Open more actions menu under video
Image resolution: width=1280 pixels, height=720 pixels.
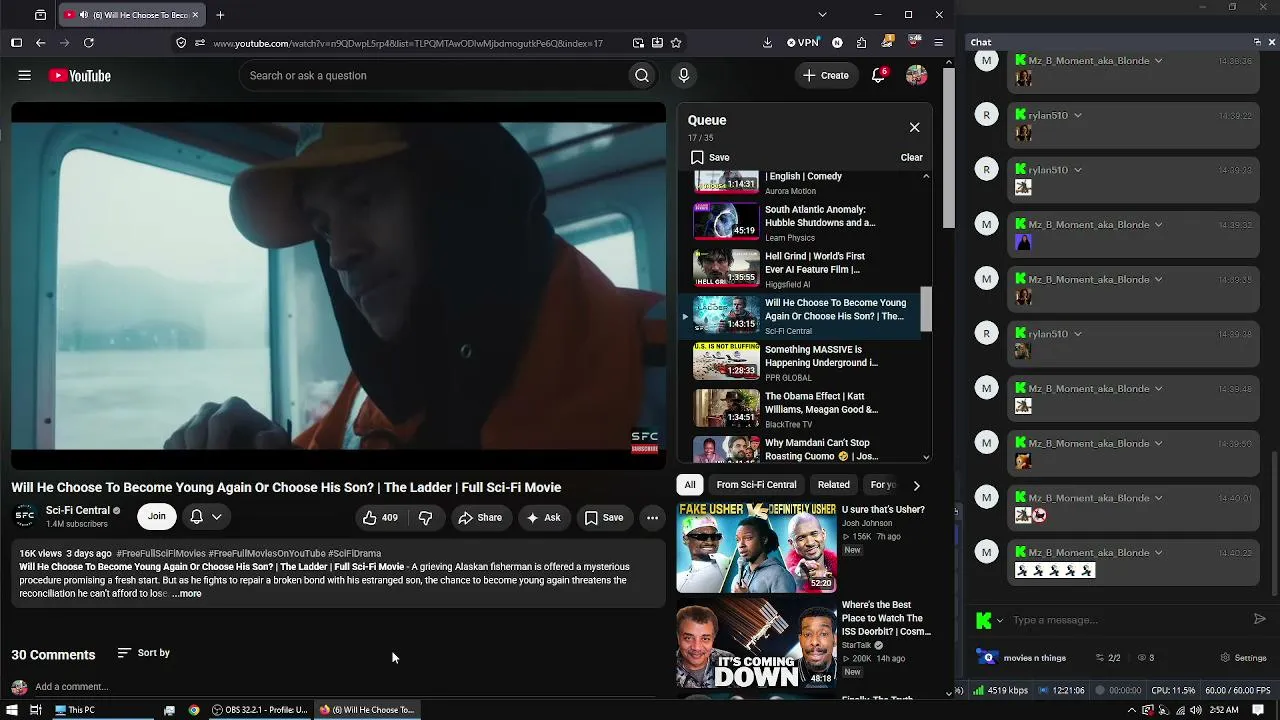tap(652, 518)
